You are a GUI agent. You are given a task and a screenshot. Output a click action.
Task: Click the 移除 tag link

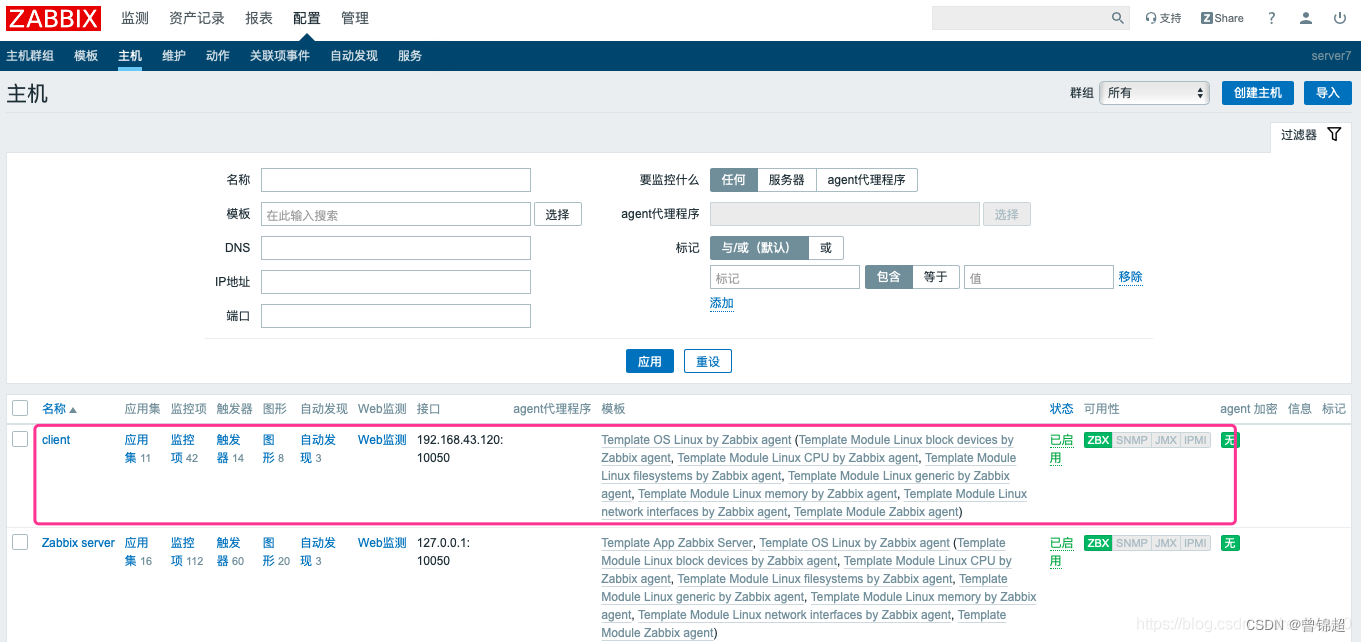tap(1131, 277)
